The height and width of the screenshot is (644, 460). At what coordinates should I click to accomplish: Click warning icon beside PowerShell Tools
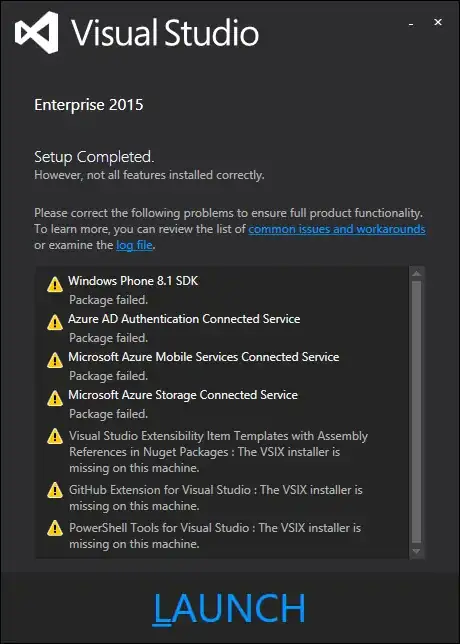click(55, 528)
